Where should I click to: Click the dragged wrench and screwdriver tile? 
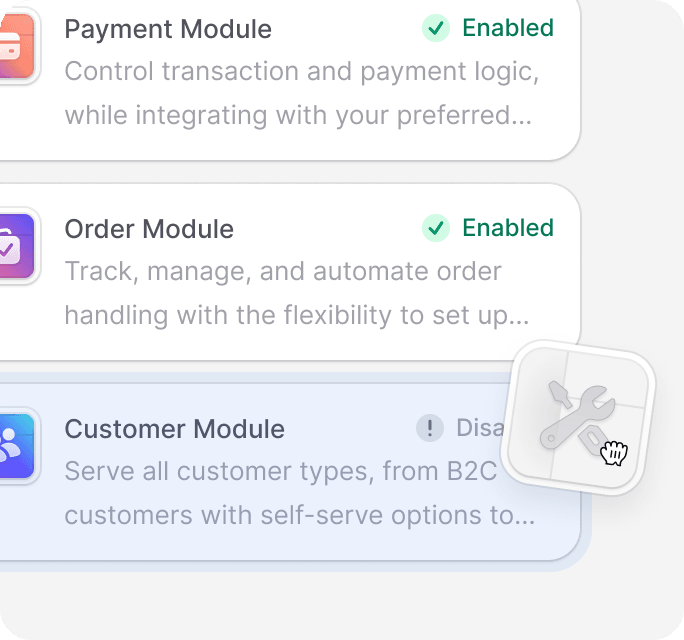578,418
